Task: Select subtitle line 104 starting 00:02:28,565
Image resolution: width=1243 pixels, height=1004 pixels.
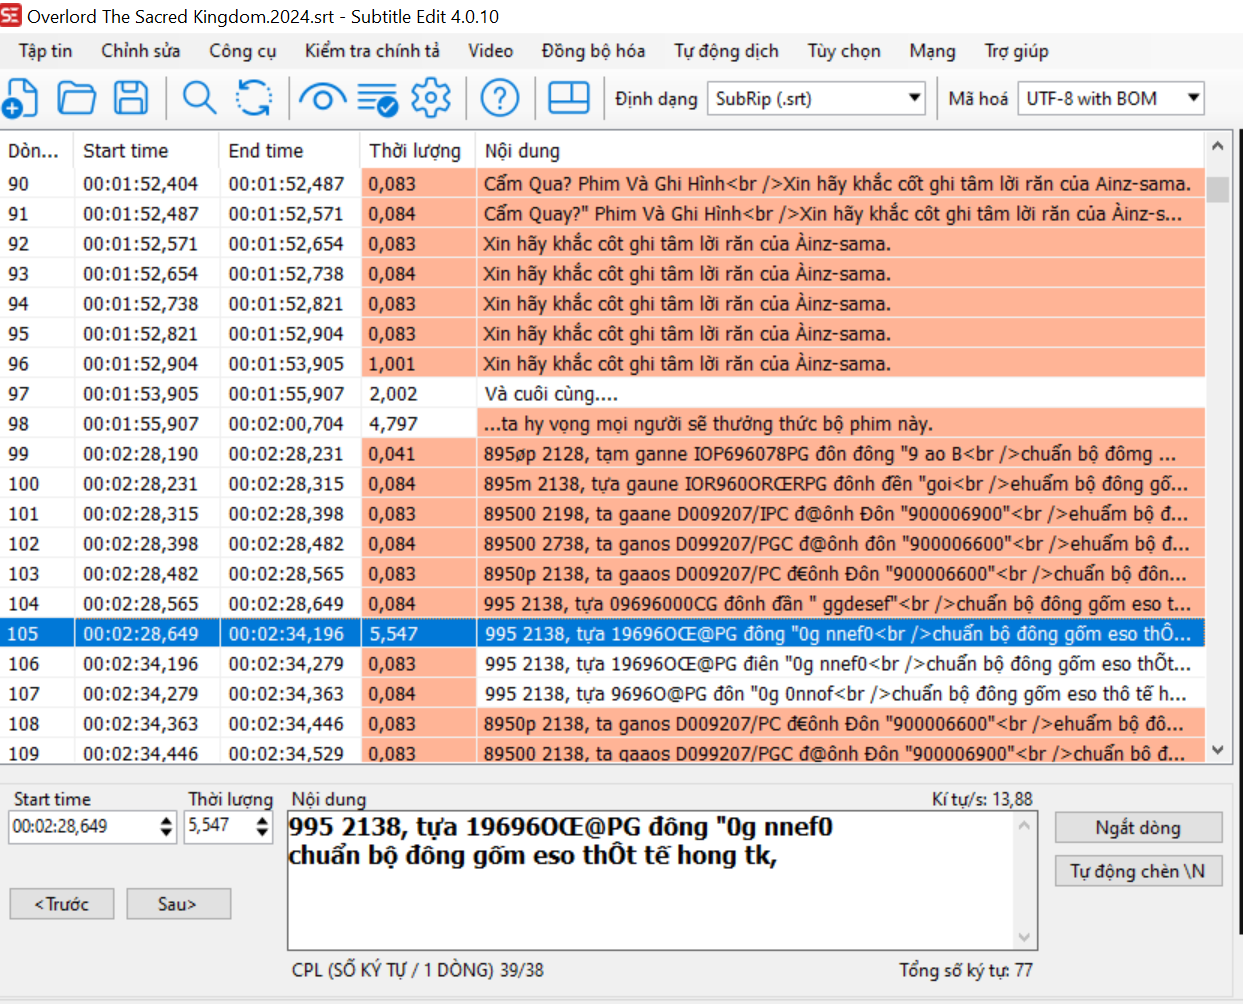Action: (602, 604)
